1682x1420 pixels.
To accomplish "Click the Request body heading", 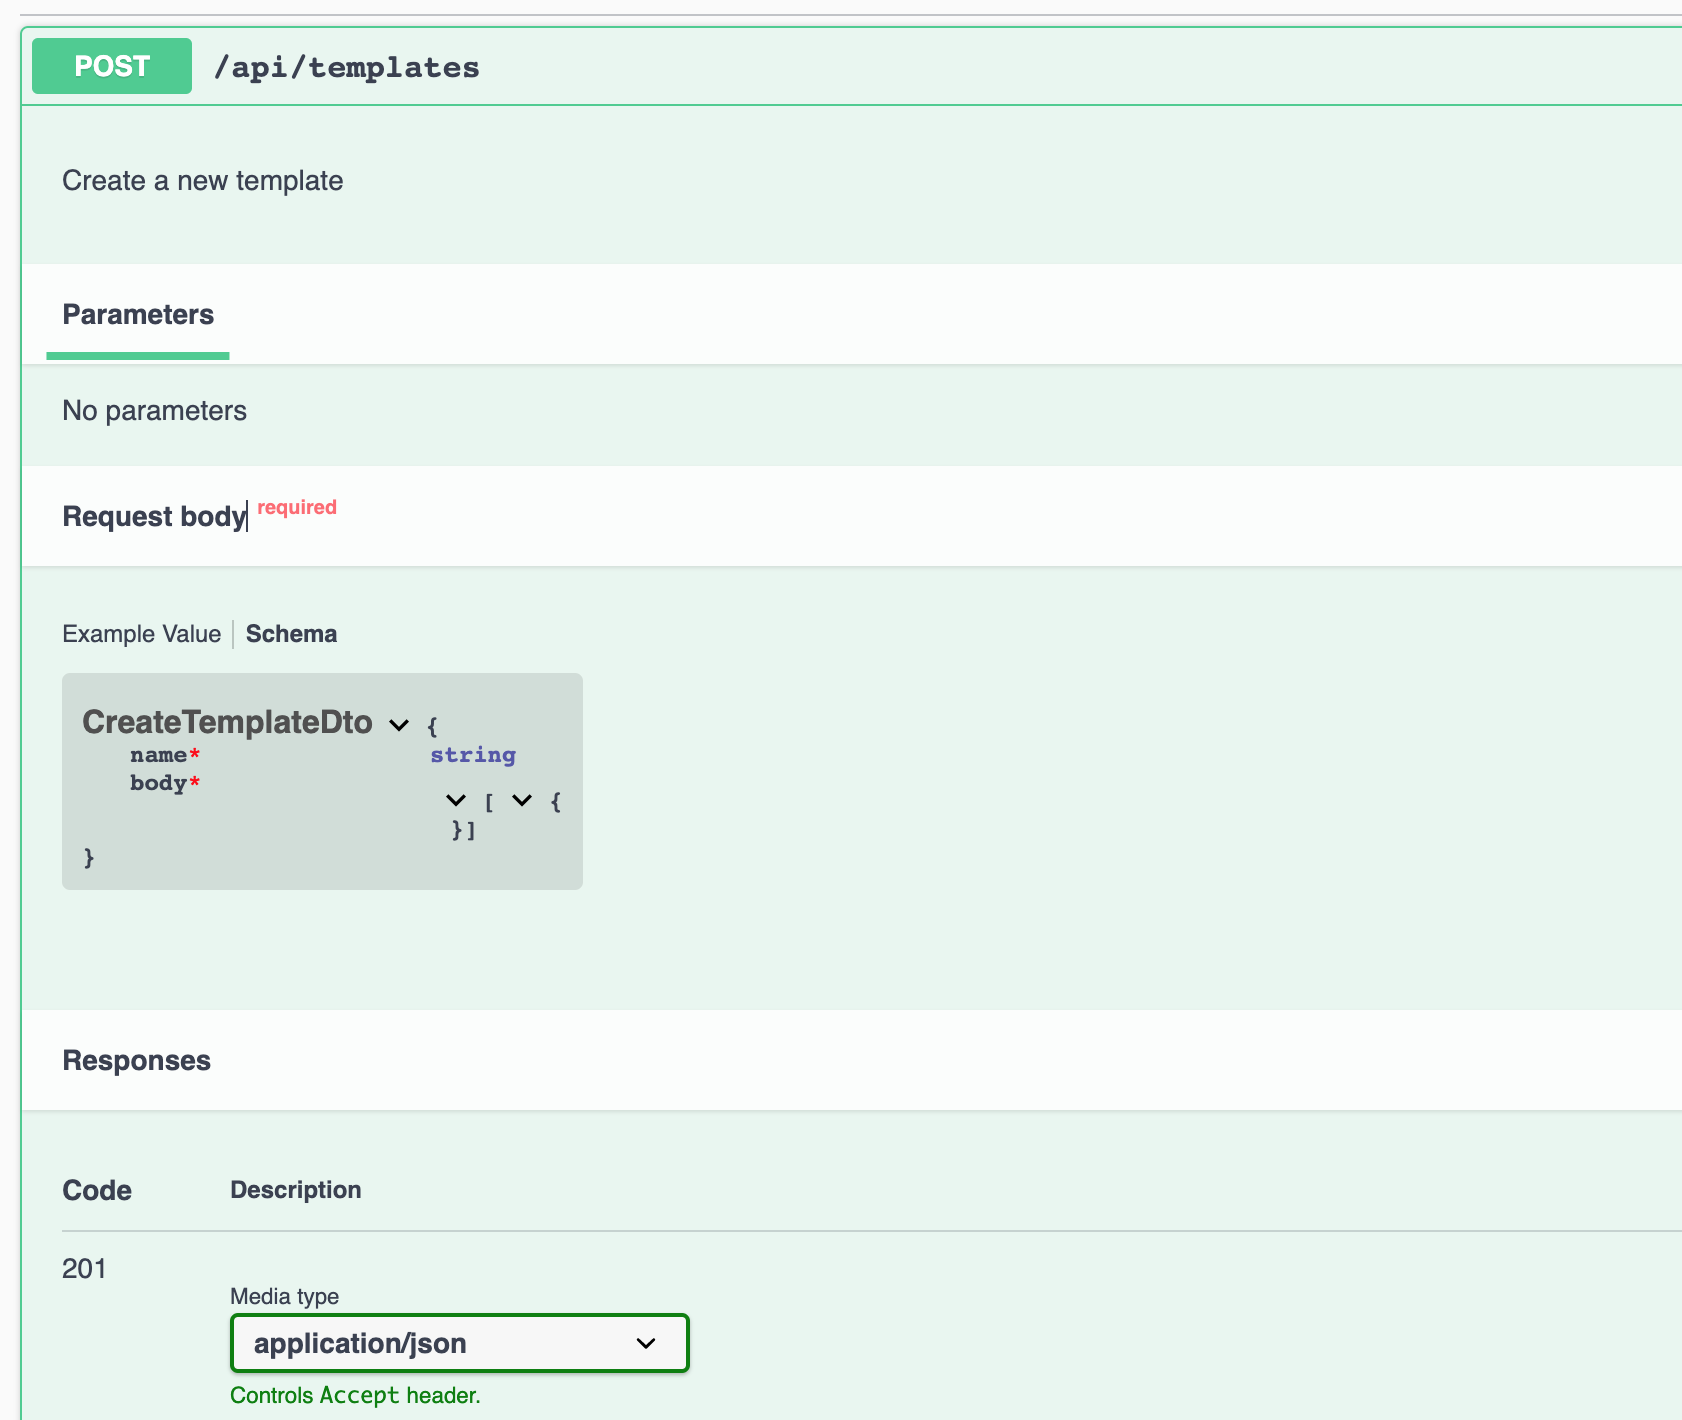I will (x=152, y=516).
